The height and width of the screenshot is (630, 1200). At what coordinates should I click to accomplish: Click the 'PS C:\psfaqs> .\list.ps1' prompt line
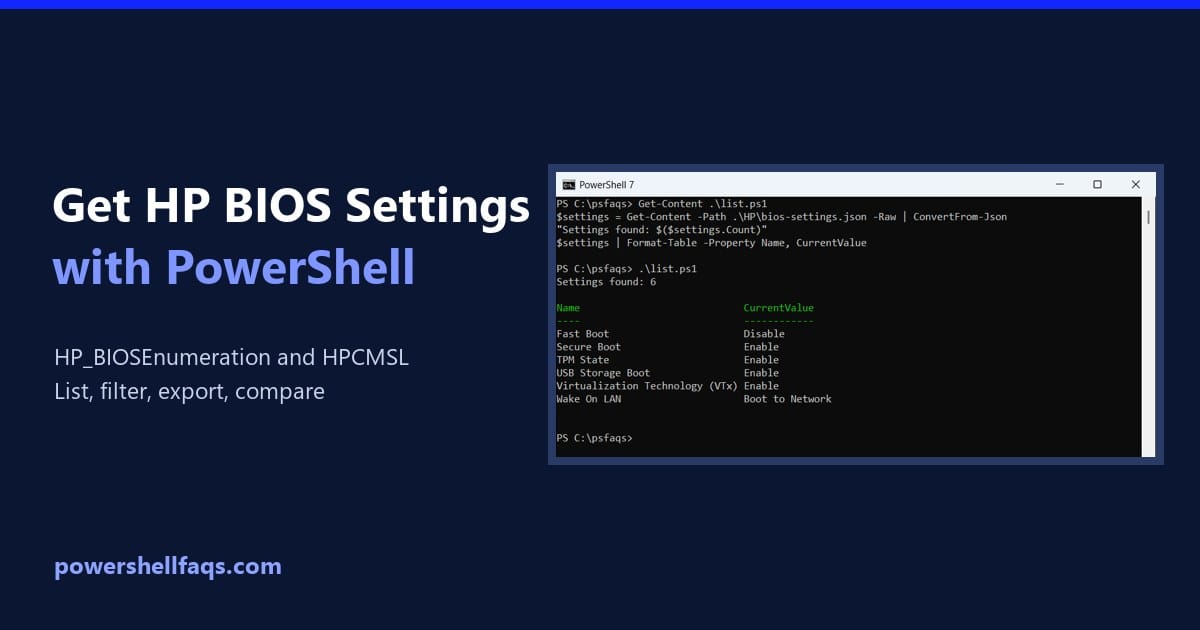coord(627,269)
